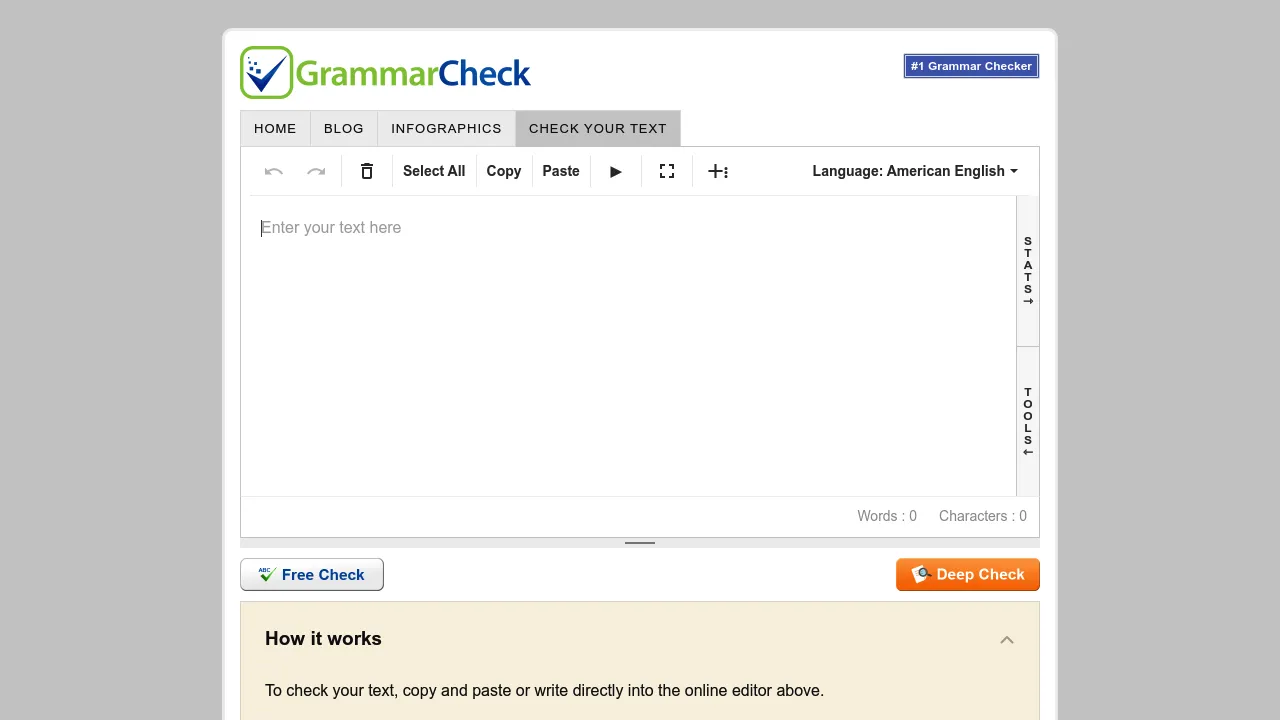Click the Deep Check magnifier icon
This screenshot has width=1280, height=720.
coord(921,574)
